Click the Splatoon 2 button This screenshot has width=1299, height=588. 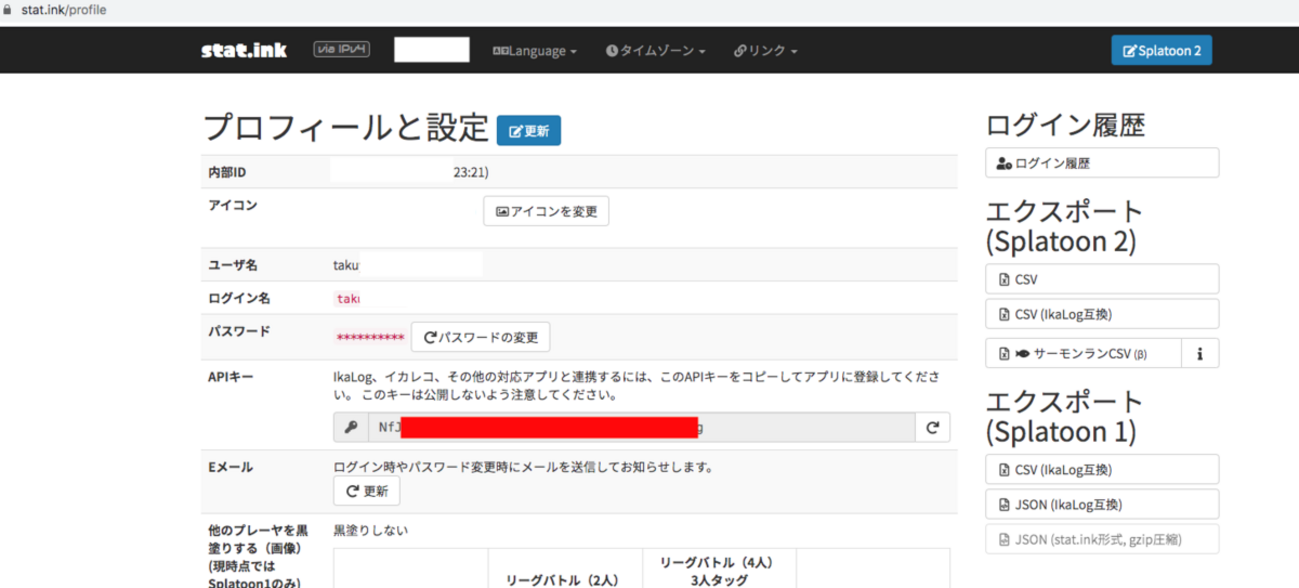[1161, 50]
